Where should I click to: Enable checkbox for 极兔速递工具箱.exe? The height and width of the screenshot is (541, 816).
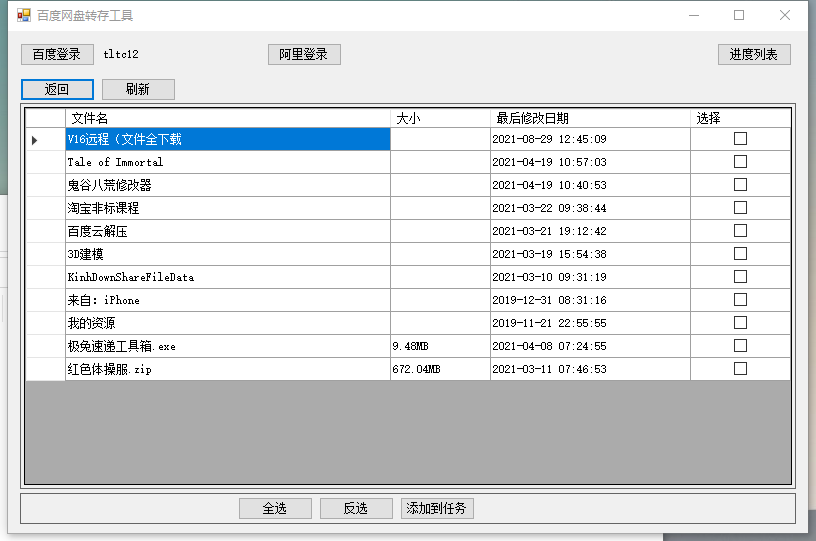click(x=740, y=346)
